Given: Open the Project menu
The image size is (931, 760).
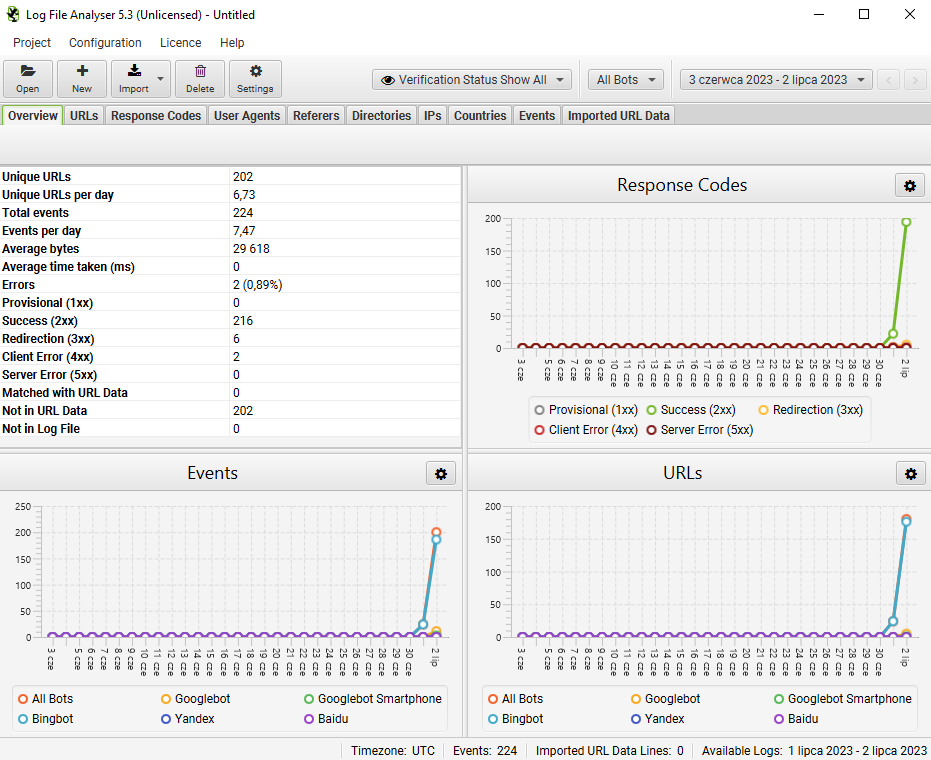Looking at the screenshot, I should [32, 43].
